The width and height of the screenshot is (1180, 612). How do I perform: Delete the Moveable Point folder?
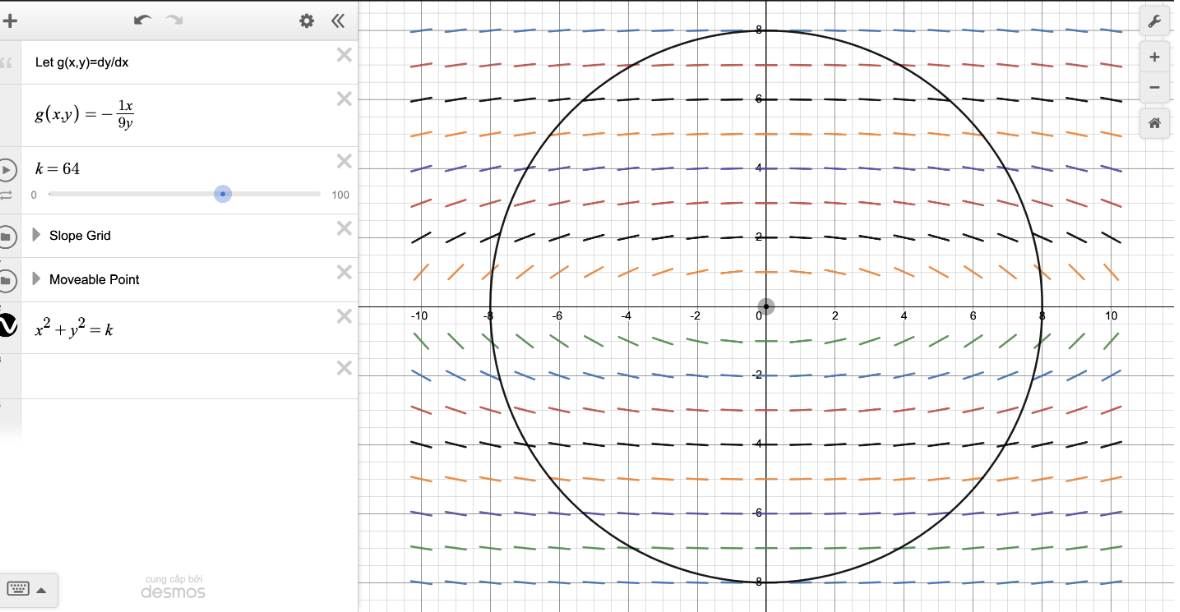(344, 272)
